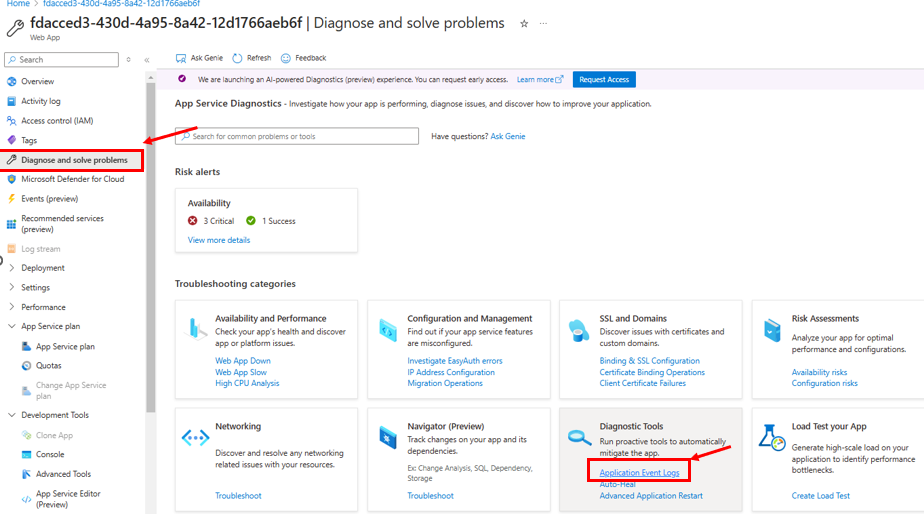Click the Load Test flask icon
The width and height of the screenshot is (924, 514).
[x=771, y=436]
